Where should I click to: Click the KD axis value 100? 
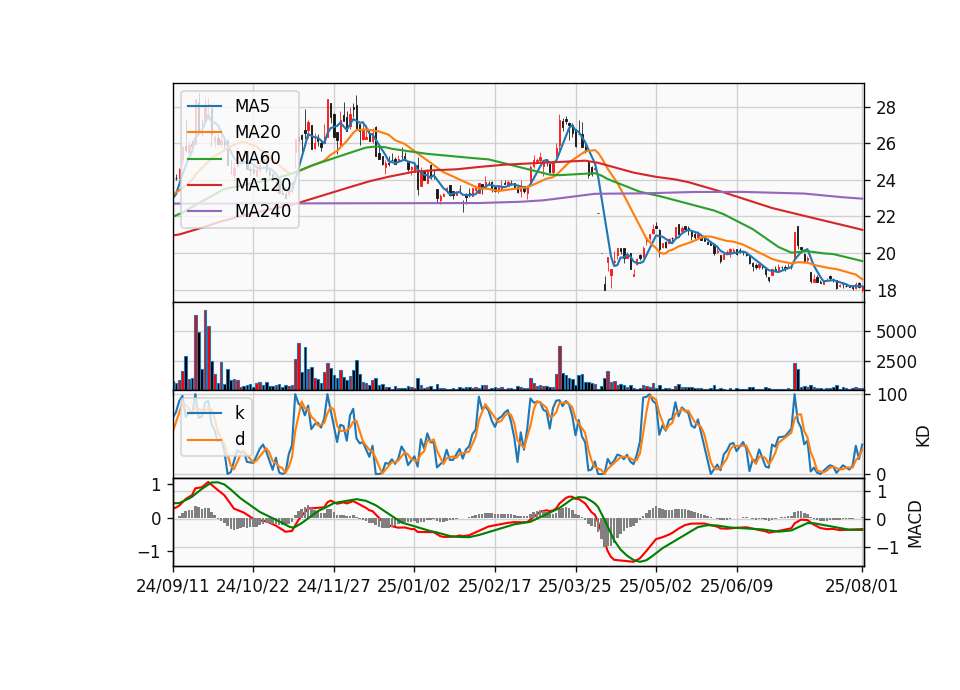coord(892,395)
